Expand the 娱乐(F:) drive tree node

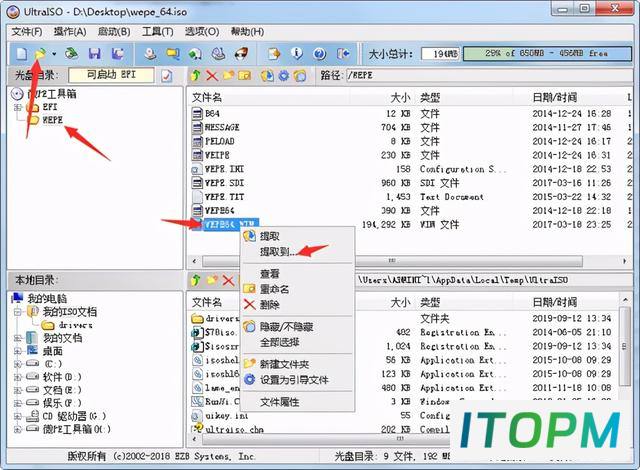[17, 403]
